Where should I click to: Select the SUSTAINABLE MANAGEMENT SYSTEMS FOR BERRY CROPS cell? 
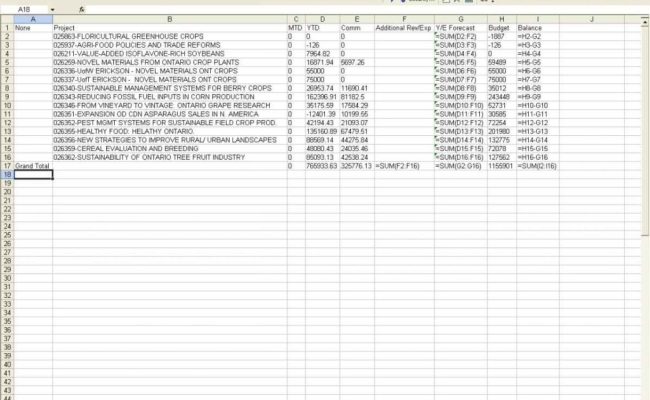coord(170,88)
